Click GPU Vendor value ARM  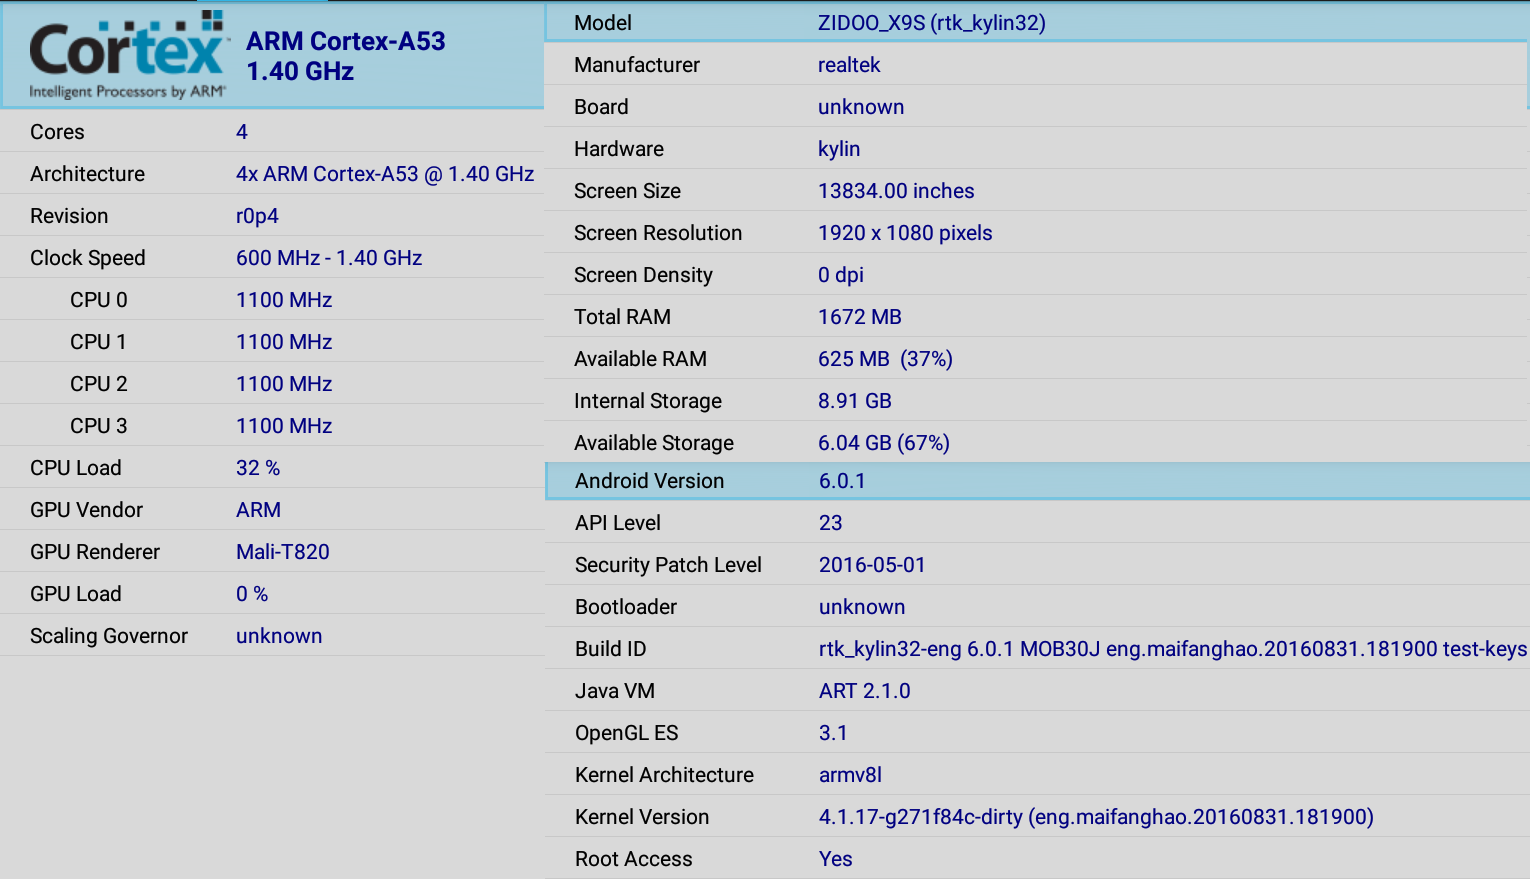tap(258, 510)
